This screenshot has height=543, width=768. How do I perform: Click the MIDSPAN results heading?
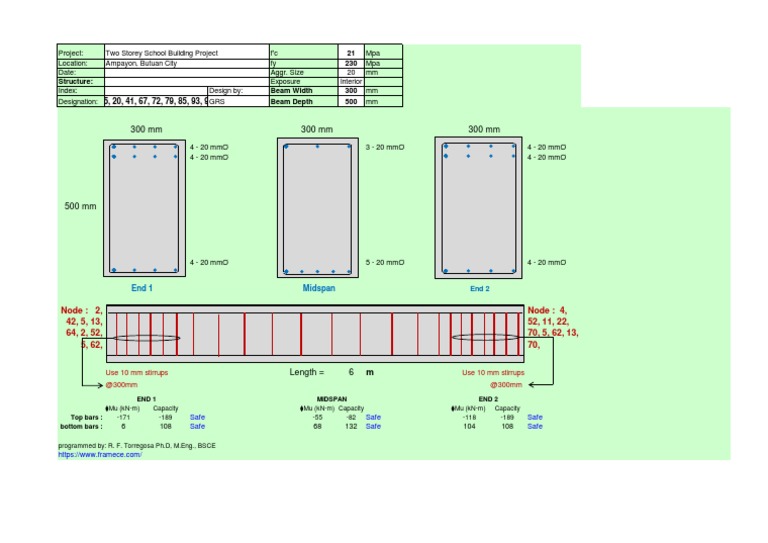332,399
